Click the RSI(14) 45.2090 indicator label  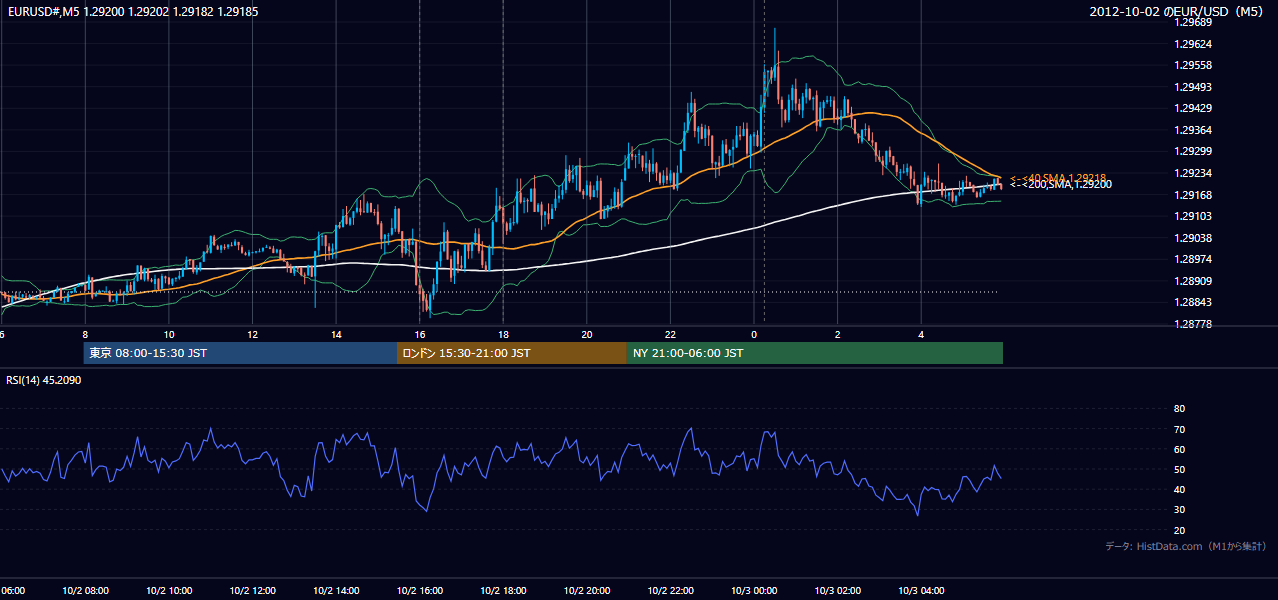coord(44,380)
